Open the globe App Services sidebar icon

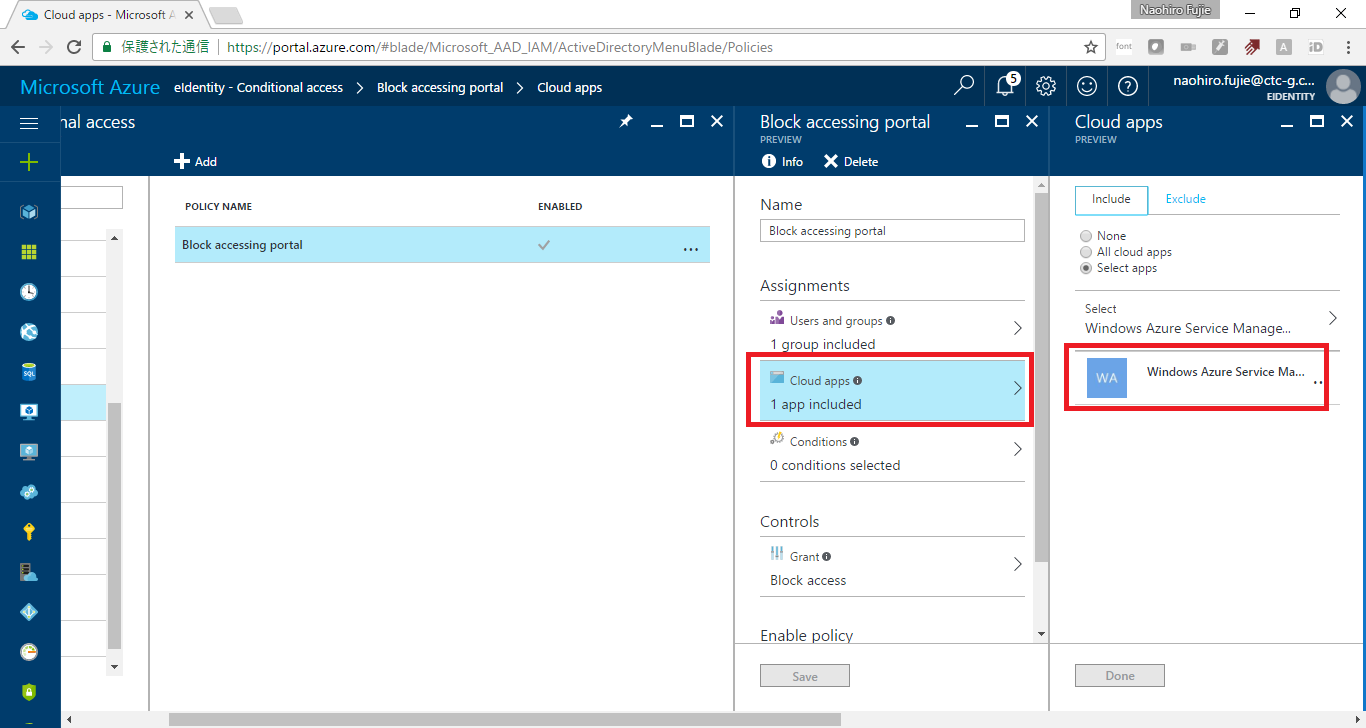[29, 332]
